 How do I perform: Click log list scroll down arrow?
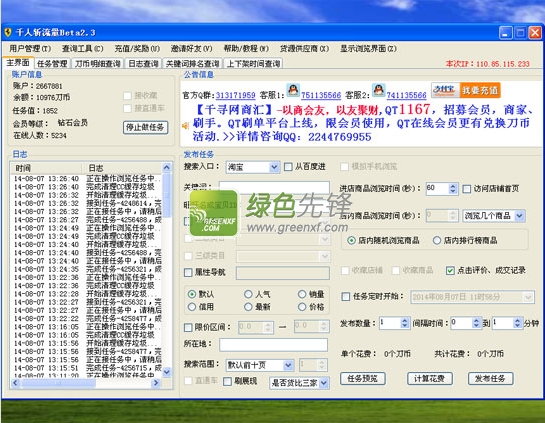click(167, 372)
